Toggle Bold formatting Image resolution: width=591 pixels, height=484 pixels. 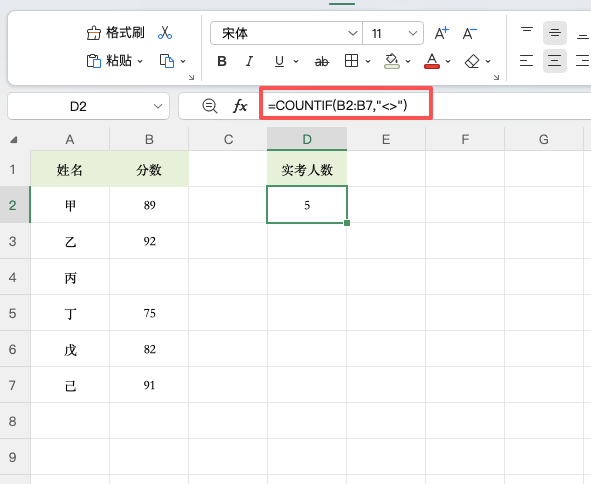[x=222, y=61]
